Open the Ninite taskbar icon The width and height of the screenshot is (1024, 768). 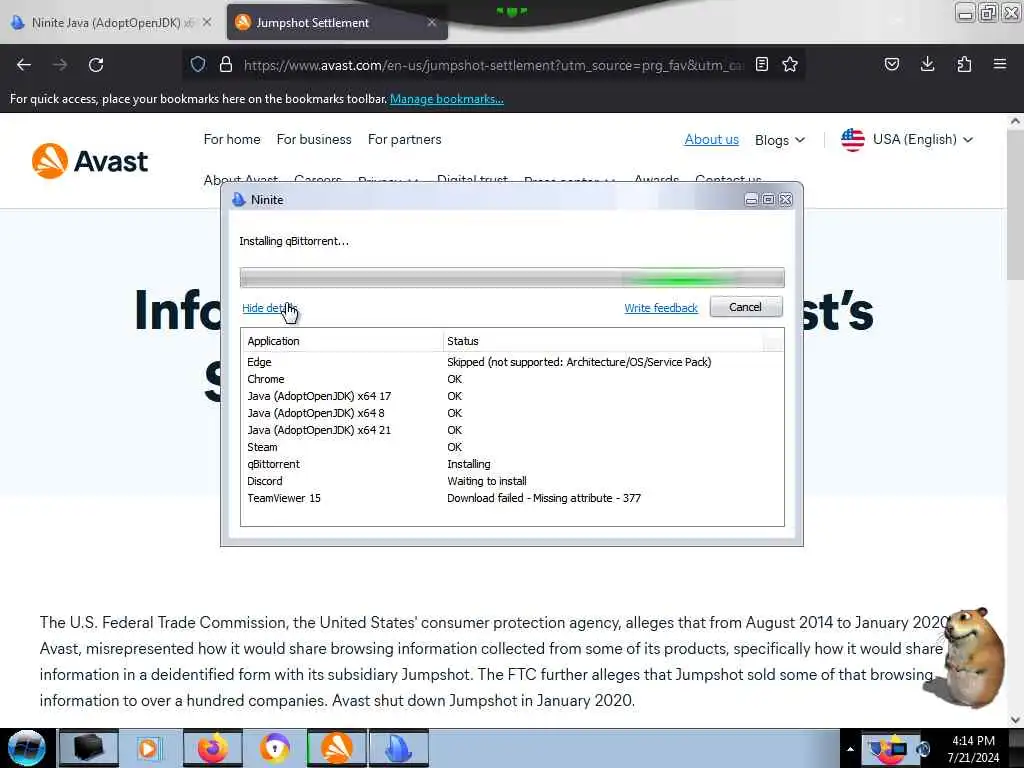point(399,748)
